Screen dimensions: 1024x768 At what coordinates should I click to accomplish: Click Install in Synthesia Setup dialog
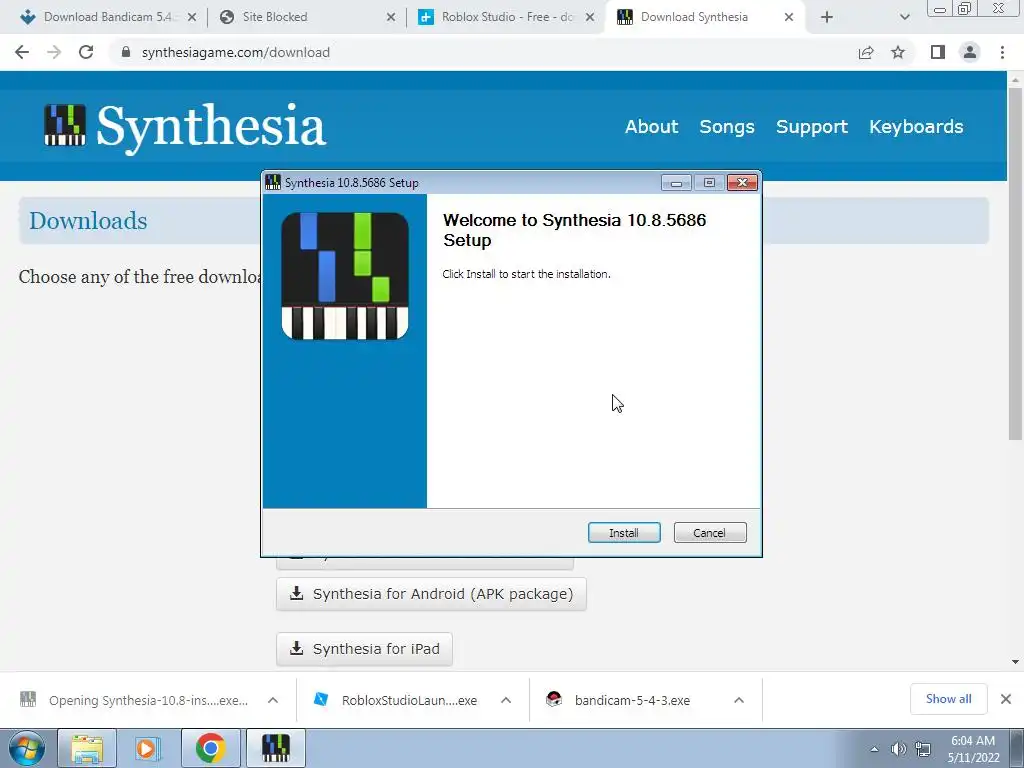[624, 533]
